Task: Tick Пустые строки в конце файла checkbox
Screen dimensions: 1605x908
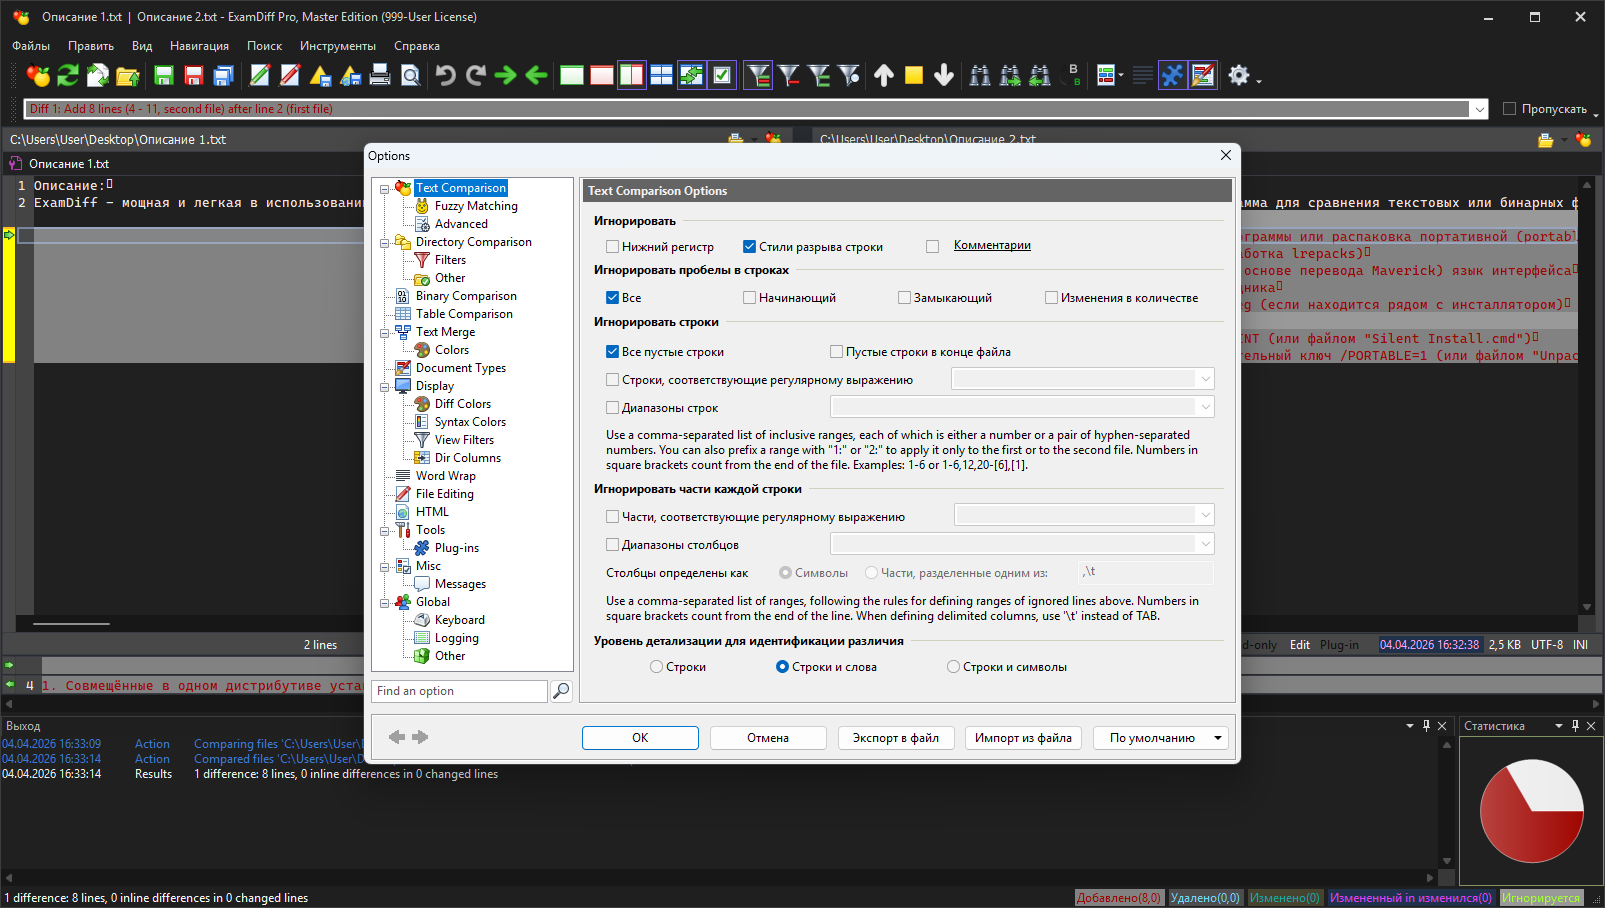Action: pos(836,351)
